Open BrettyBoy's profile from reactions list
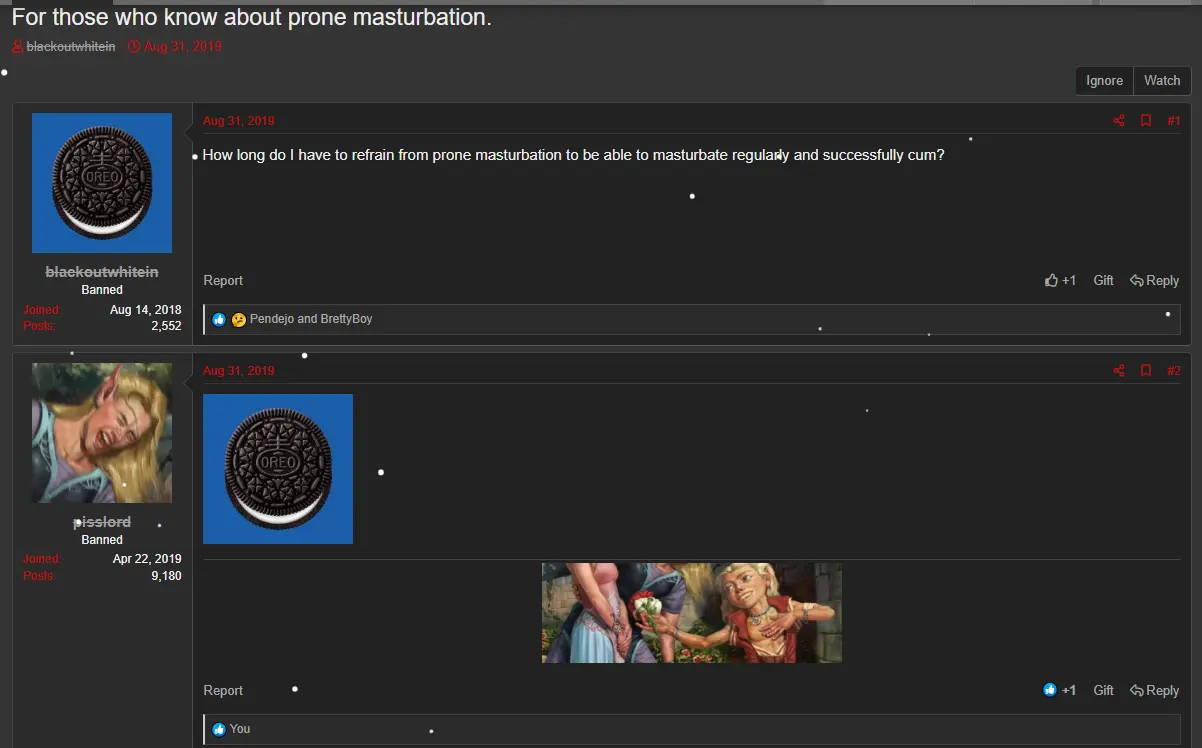Viewport: 1202px width, 748px height. click(346, 319)
